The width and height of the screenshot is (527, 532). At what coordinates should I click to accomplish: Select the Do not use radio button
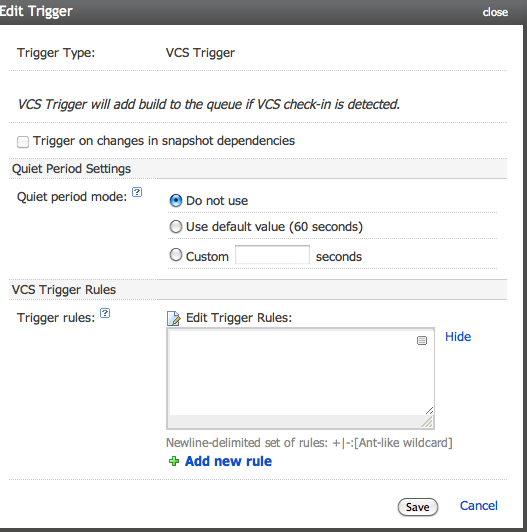click(175, 201)
